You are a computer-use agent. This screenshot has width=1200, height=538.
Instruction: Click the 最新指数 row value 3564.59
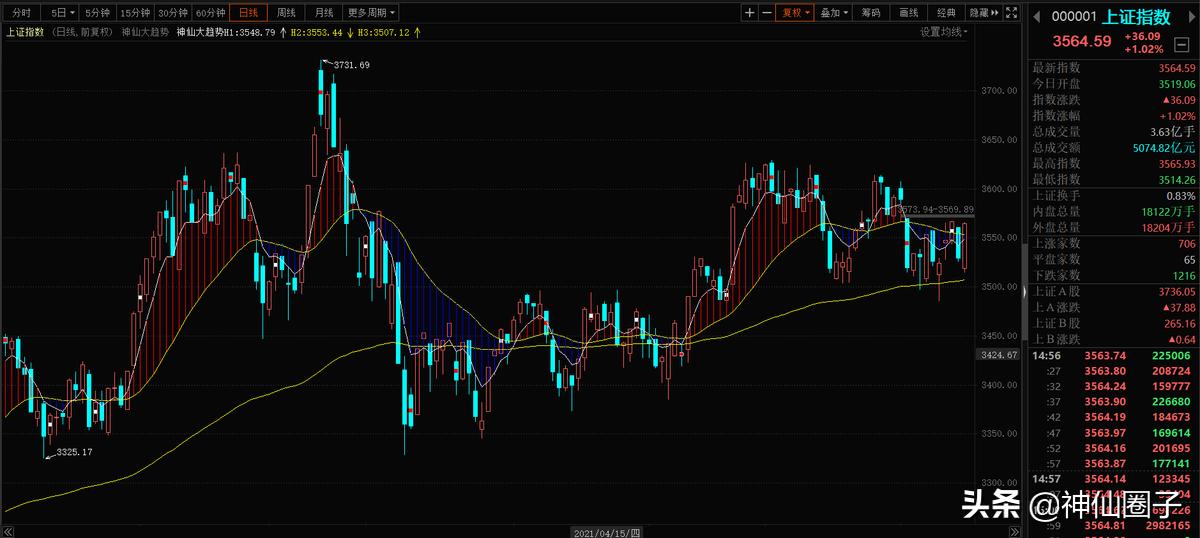pyautogui.click(x=1177, y=68)
